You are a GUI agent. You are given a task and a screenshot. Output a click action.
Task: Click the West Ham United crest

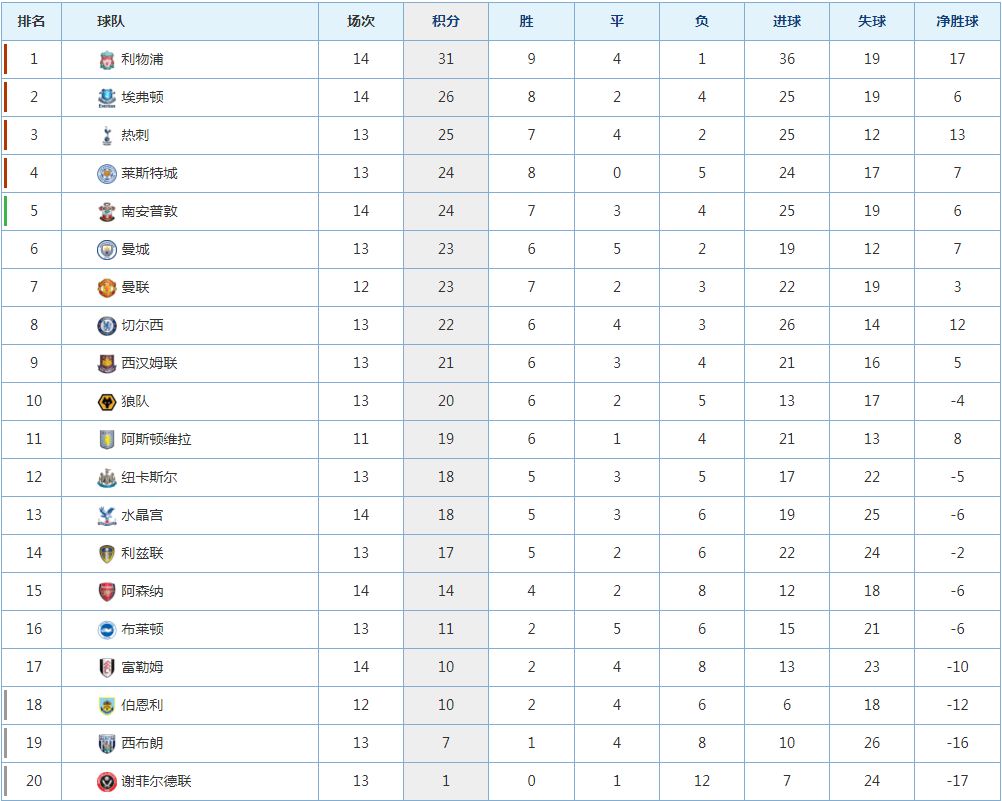tap(107, 363)
